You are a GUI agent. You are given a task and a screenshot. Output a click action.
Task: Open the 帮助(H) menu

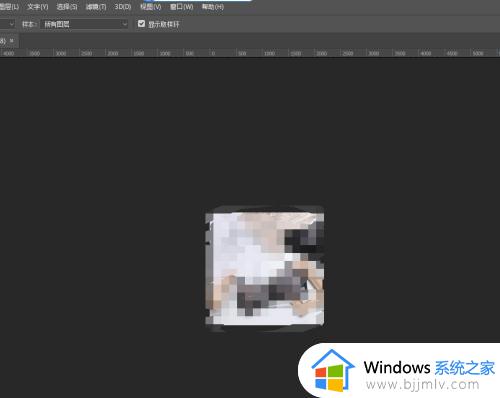pos(213,7)
